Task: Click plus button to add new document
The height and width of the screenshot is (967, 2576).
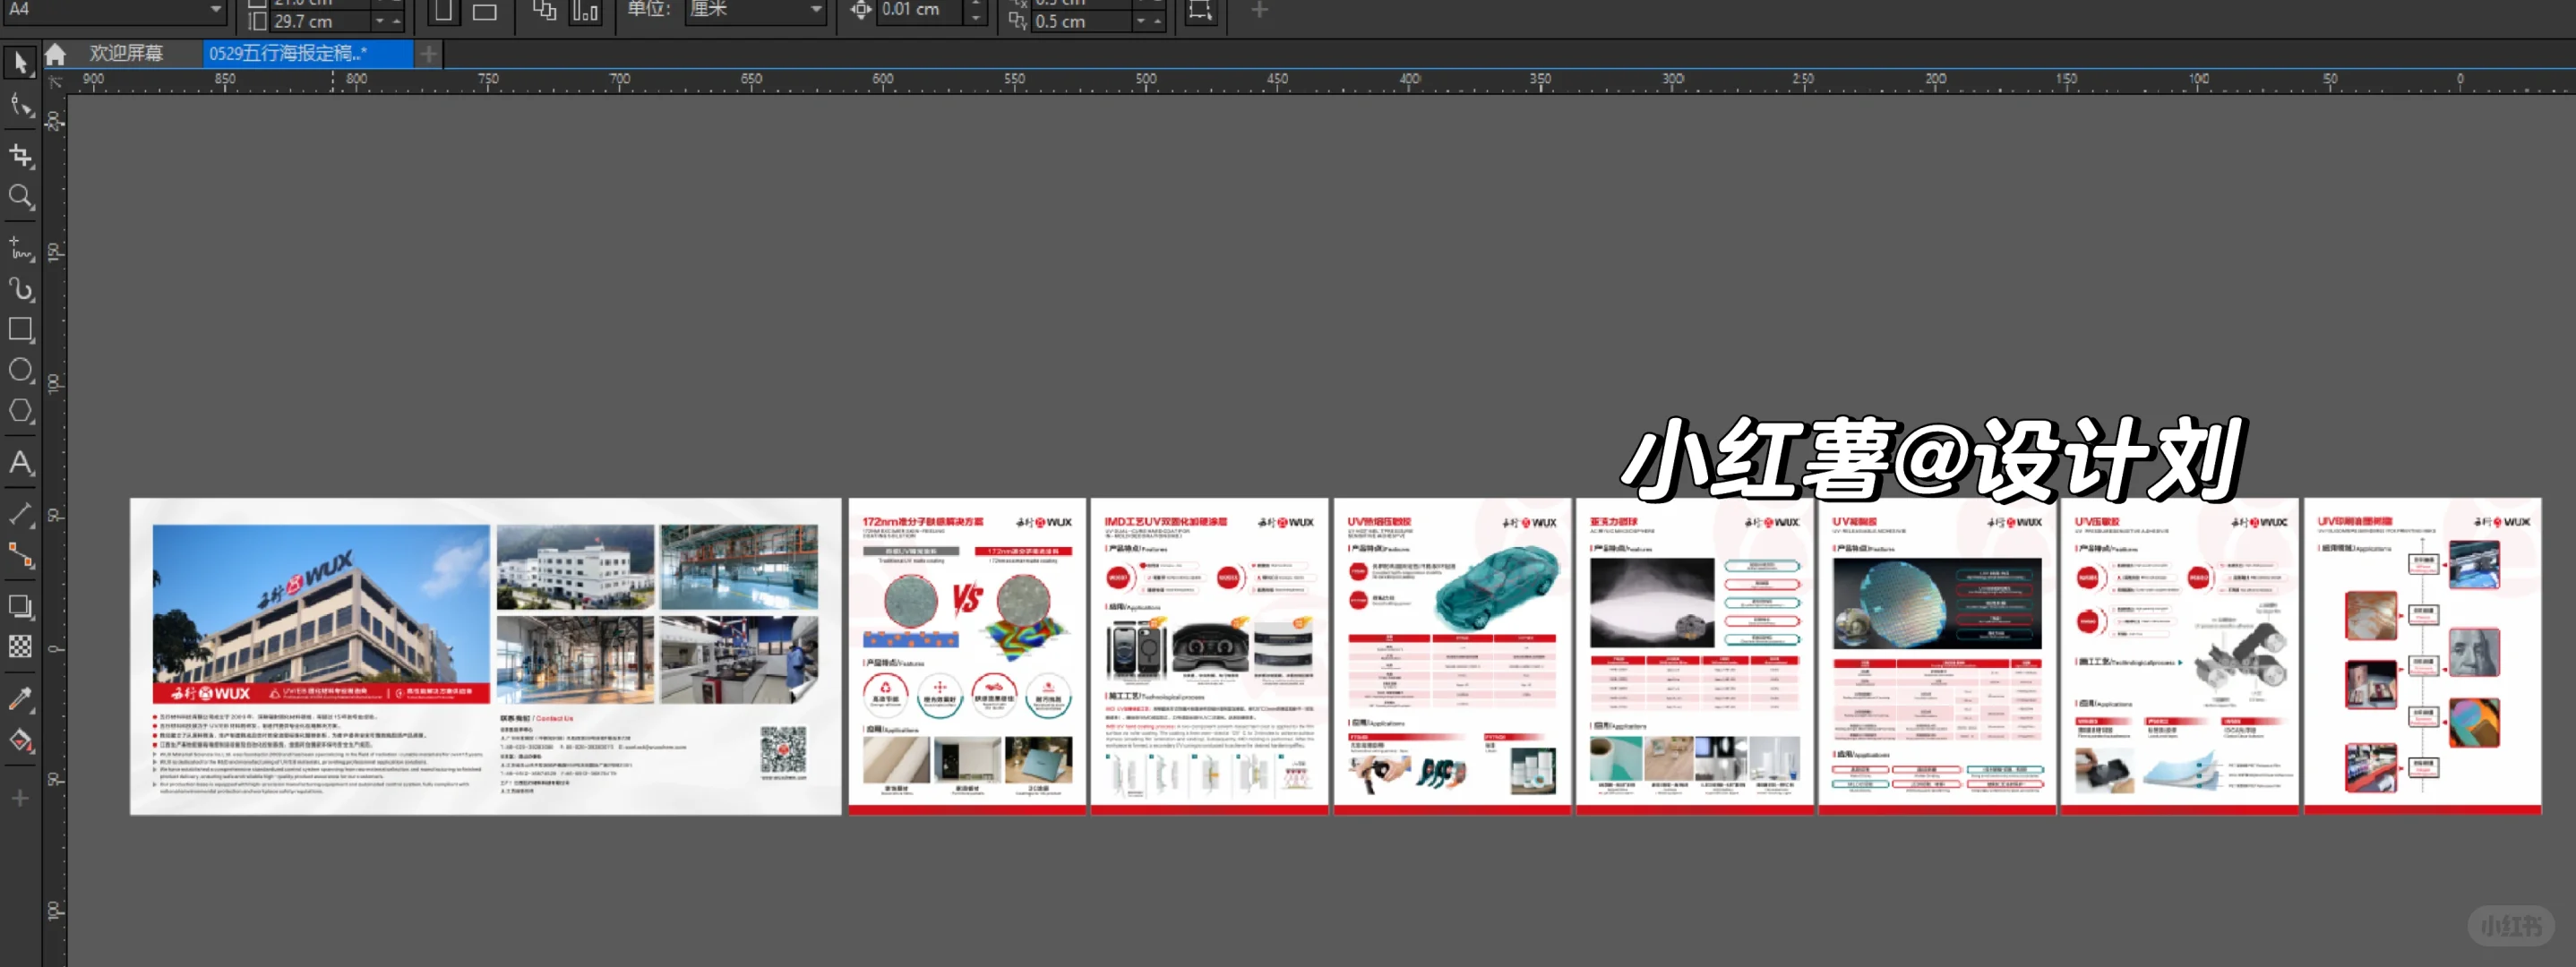Action: 428,54
